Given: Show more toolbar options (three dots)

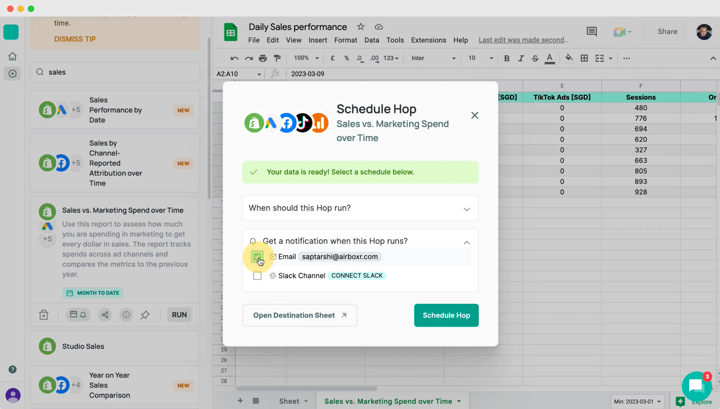Looking at the screenshot, I should [627, 58].
